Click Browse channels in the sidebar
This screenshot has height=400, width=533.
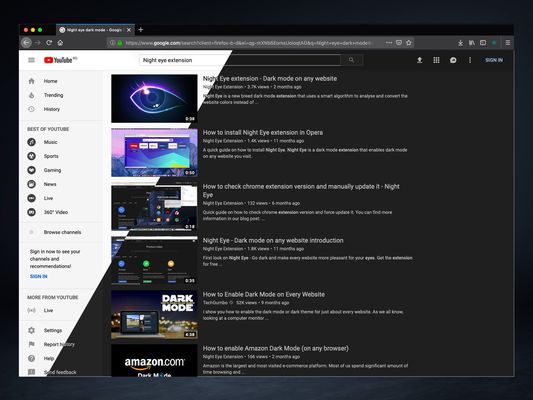pos(62,232)
